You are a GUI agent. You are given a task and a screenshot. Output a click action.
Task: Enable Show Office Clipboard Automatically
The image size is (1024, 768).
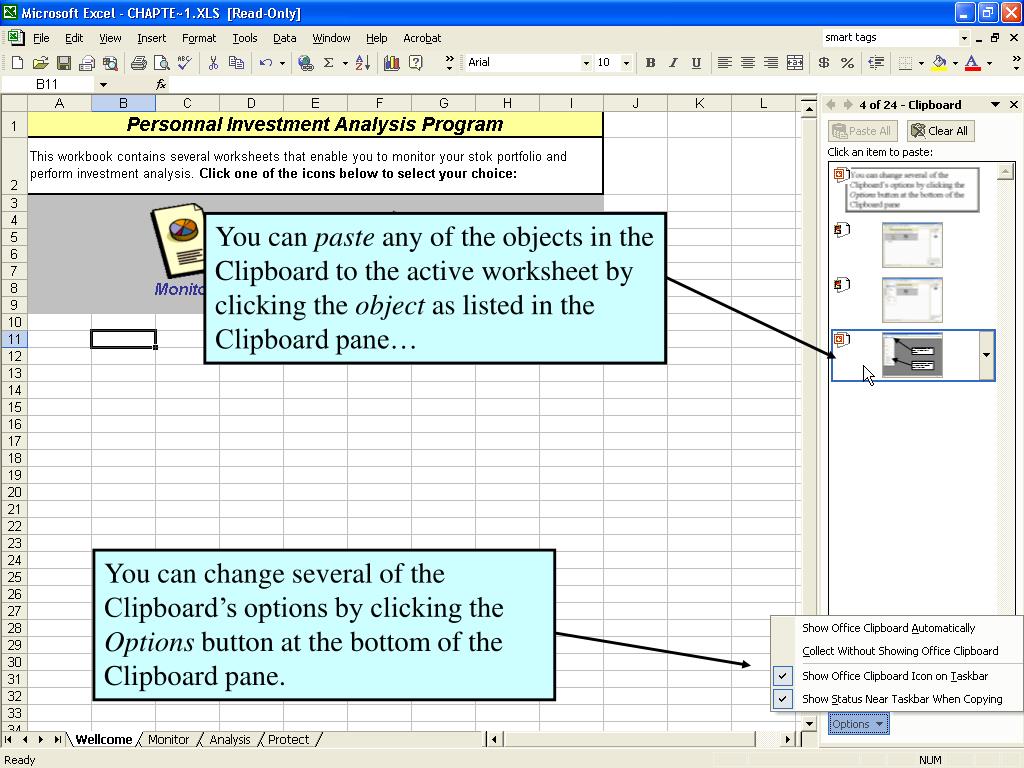888,628
